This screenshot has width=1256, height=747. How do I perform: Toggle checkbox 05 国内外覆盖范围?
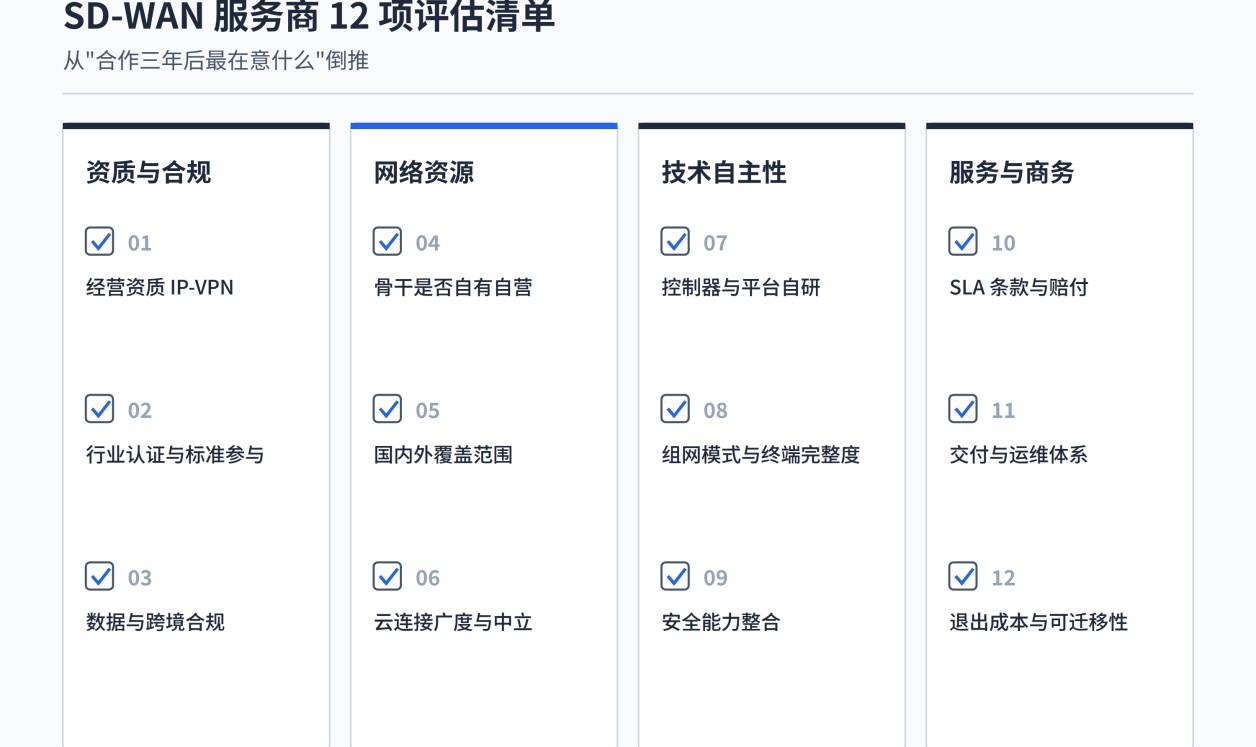(x=388, y=409)
